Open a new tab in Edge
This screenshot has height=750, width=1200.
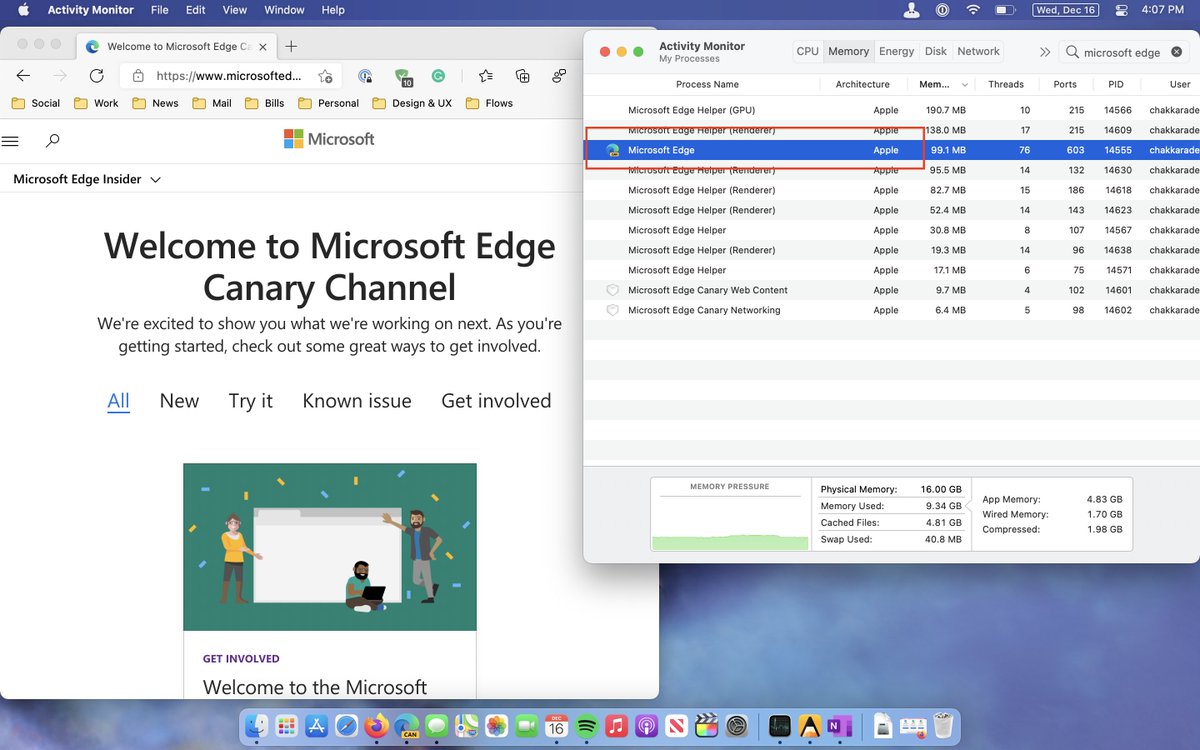click(x=291, y=46)
